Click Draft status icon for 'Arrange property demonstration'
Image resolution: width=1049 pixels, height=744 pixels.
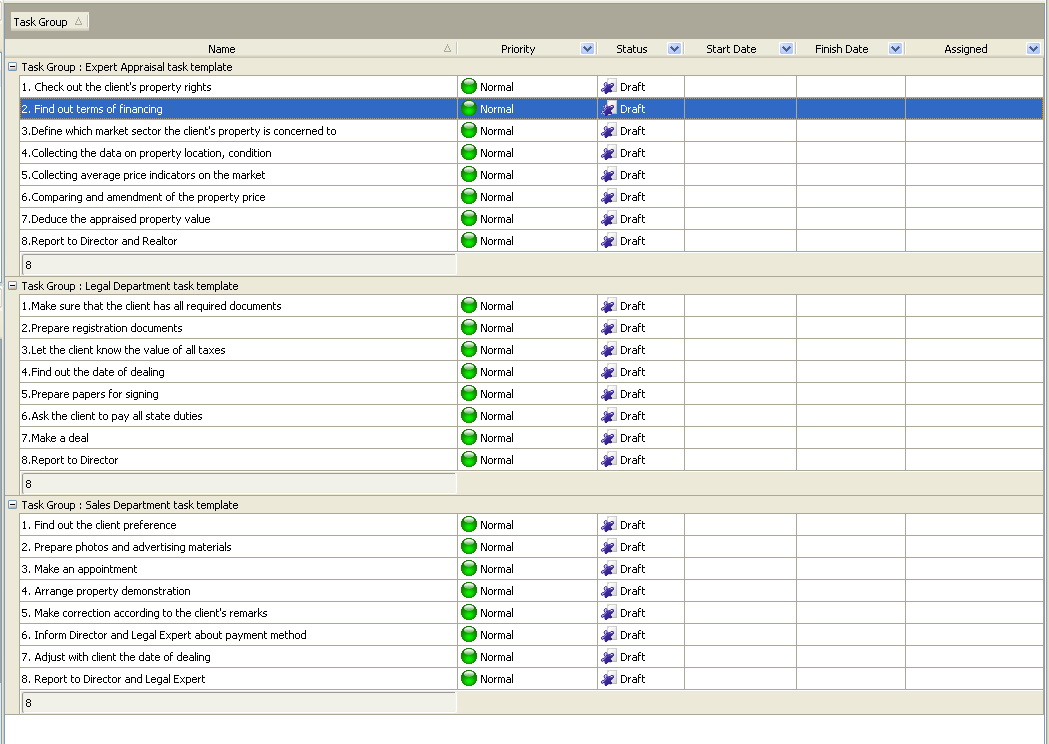coord(608,591)
